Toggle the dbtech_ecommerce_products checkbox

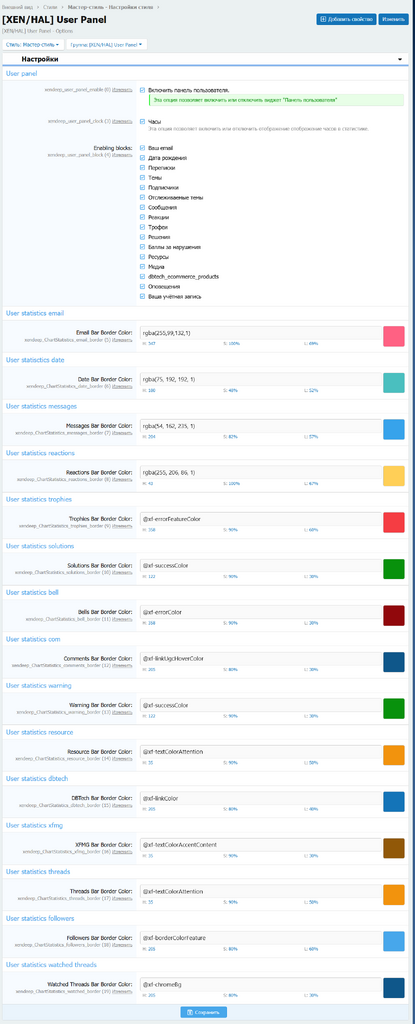pyautogui.click(x=143, y=277)
